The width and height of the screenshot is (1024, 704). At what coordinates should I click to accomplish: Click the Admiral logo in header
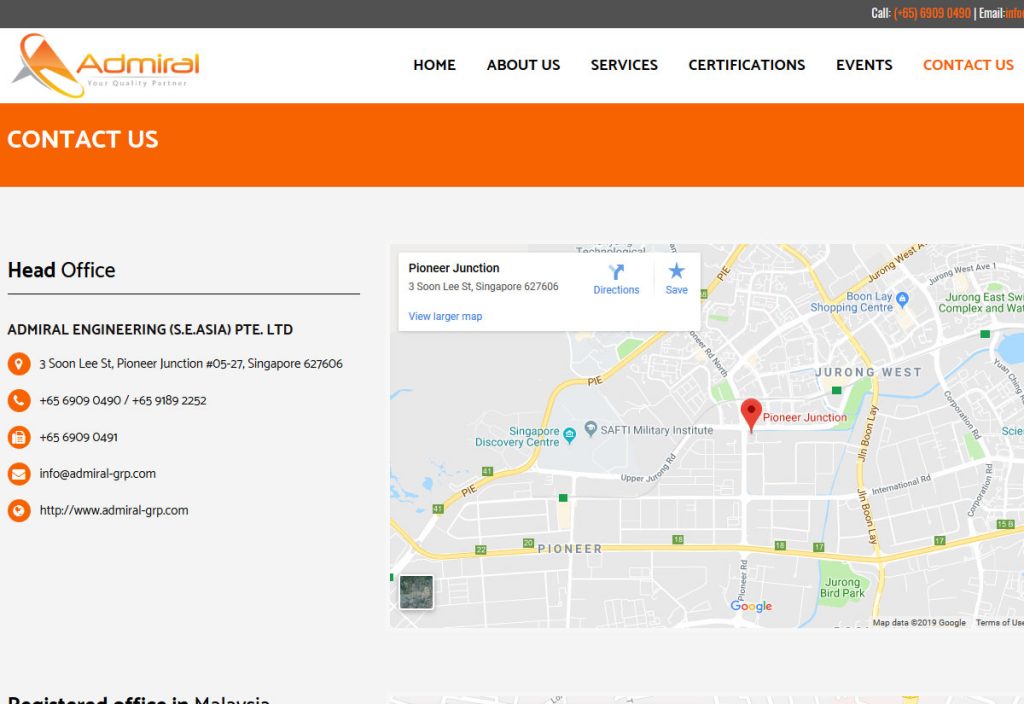(105, 66)
